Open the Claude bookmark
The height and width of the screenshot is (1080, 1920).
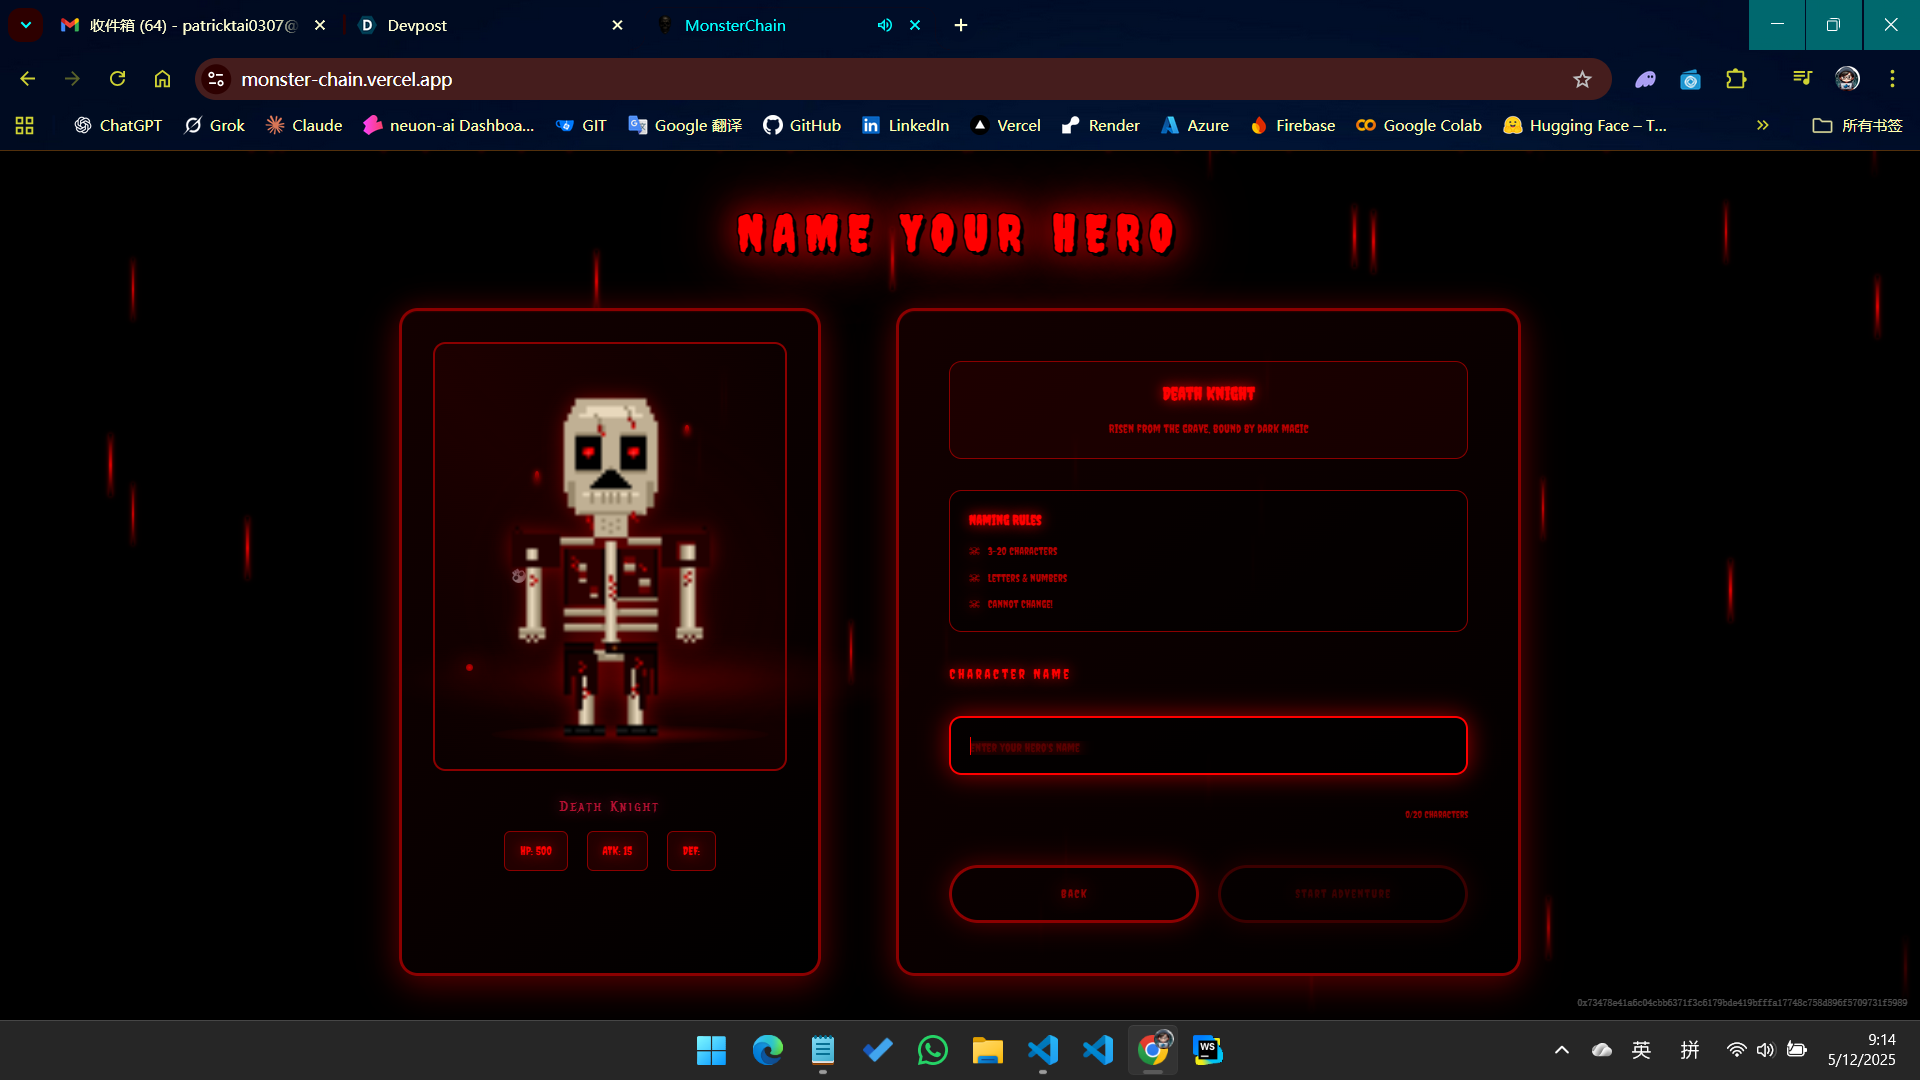click(304, 125)
